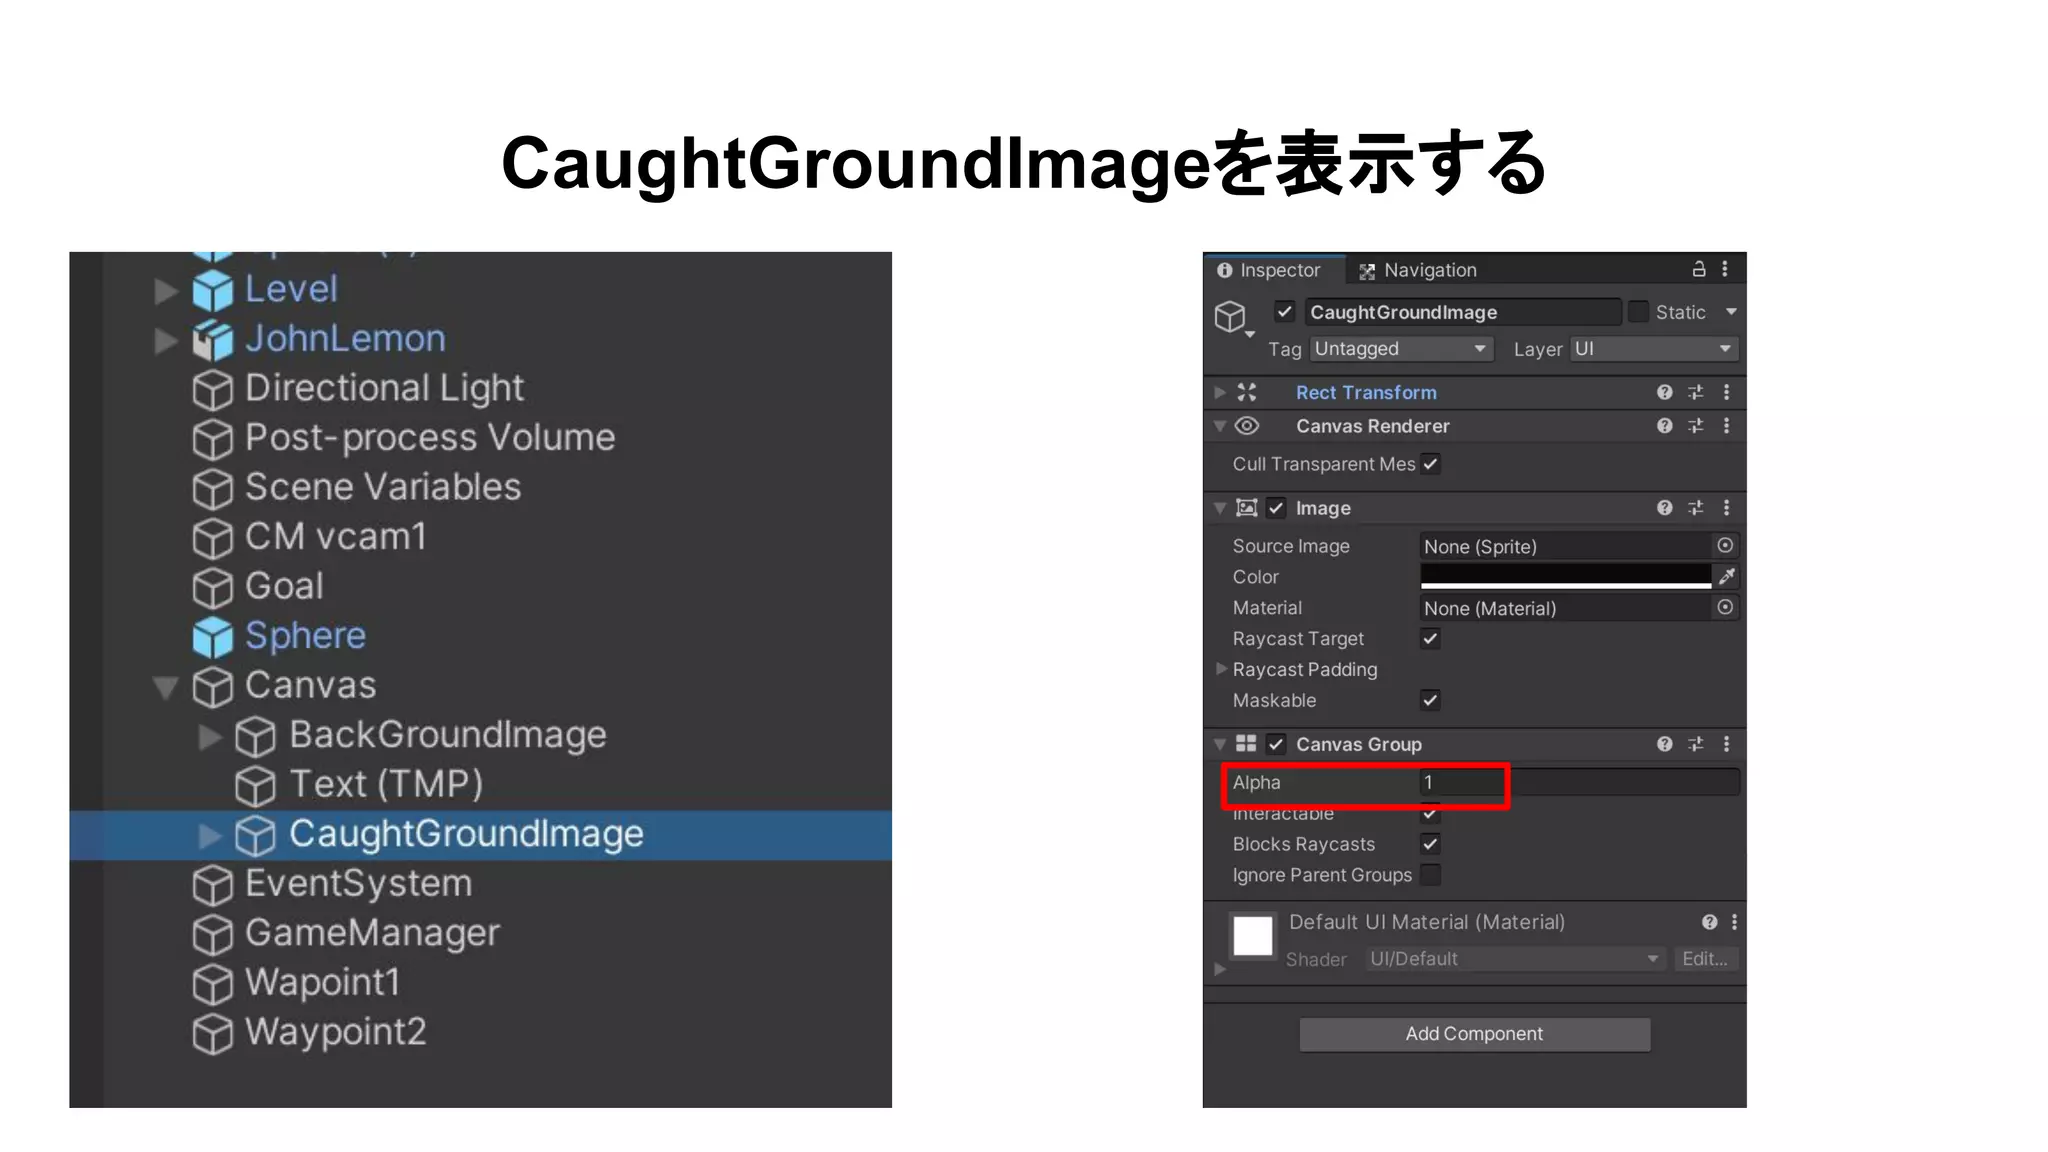Click the blue Sphere prefab icon
2048x1152 pixels.
coord(212,637)
